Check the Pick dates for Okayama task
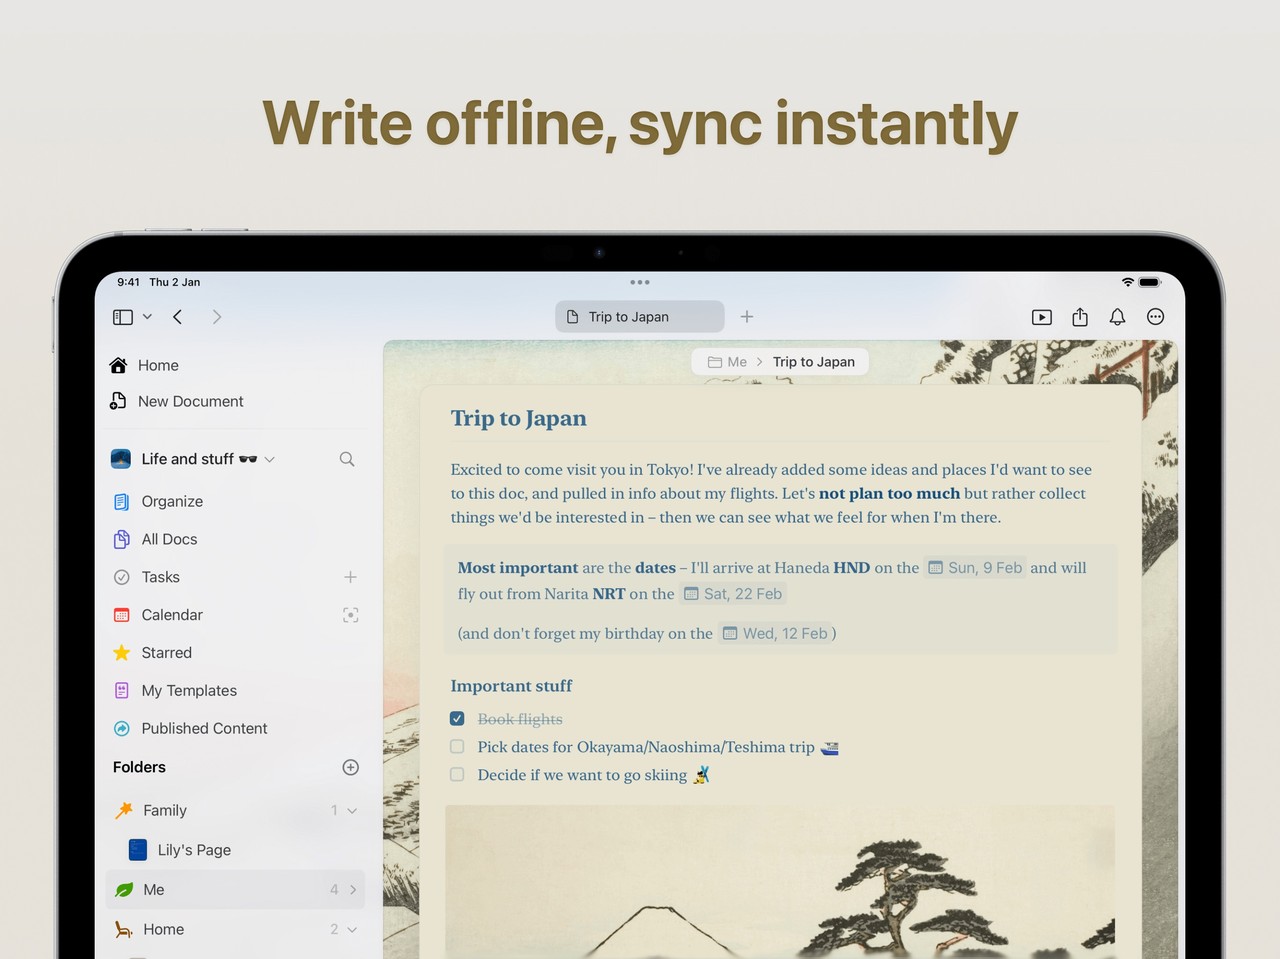This screenshot has height=959, width=1280. pyautogui.click(x=457, y=747)
